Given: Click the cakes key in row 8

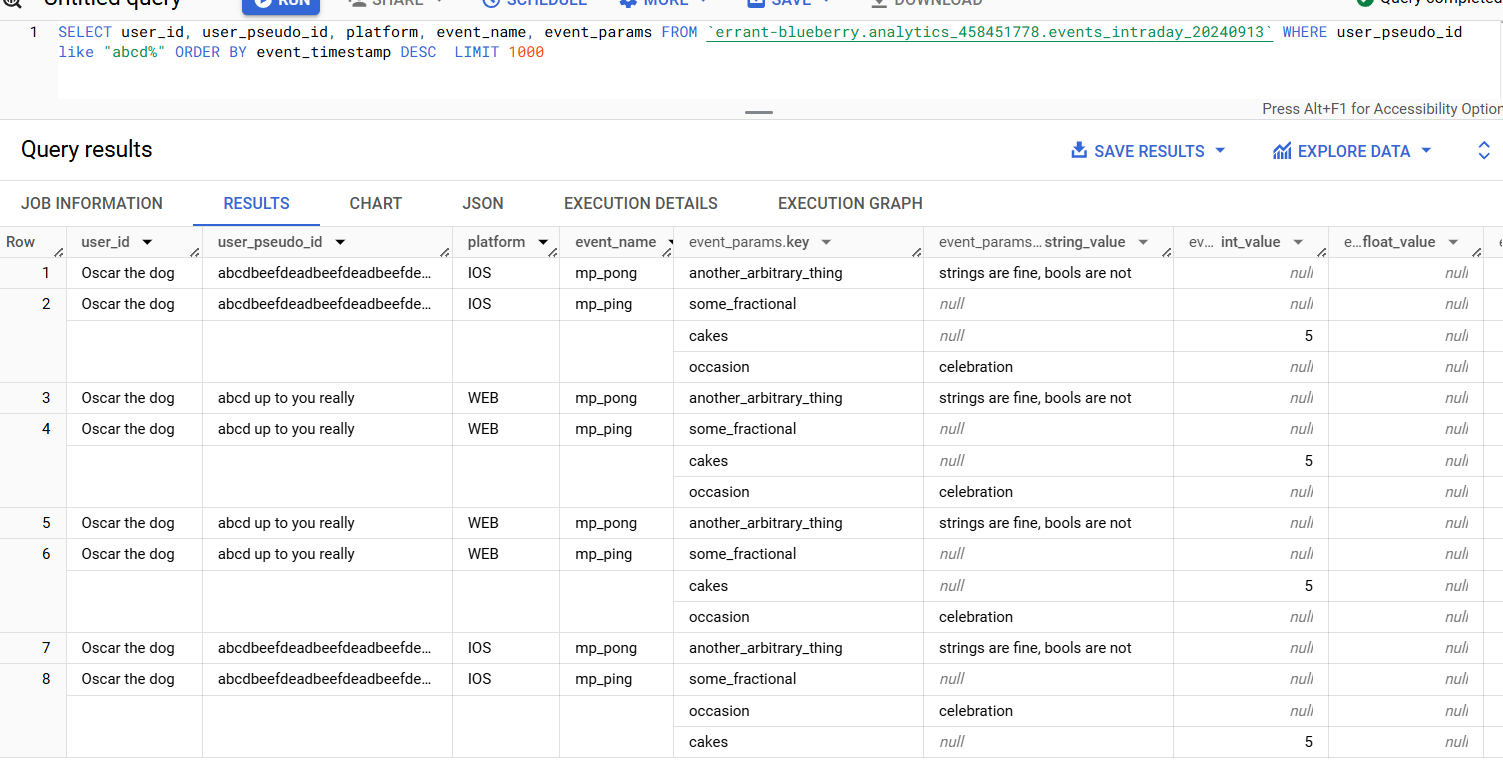Looking at the screenshot, I should click(x=708, y=742).
